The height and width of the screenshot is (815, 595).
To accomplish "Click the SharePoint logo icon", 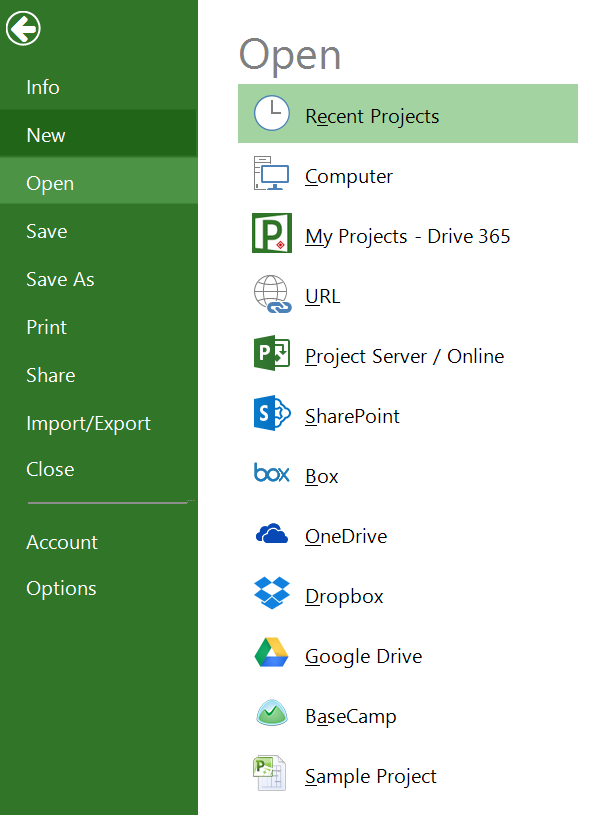I will [x=272, y=413].
